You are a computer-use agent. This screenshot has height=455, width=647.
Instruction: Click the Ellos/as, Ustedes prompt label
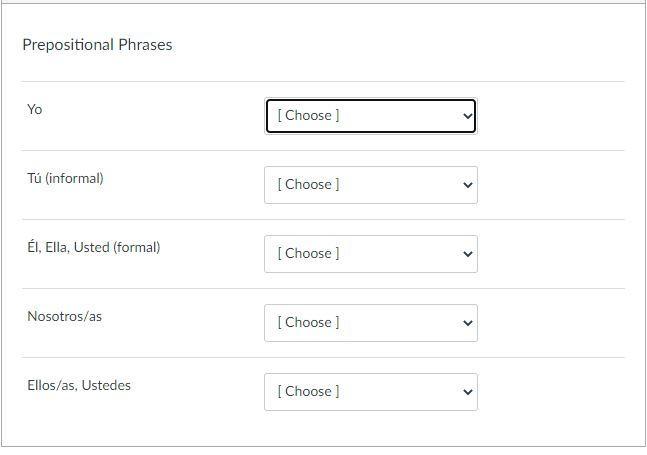pyautogui.click(x=79, y=385)
